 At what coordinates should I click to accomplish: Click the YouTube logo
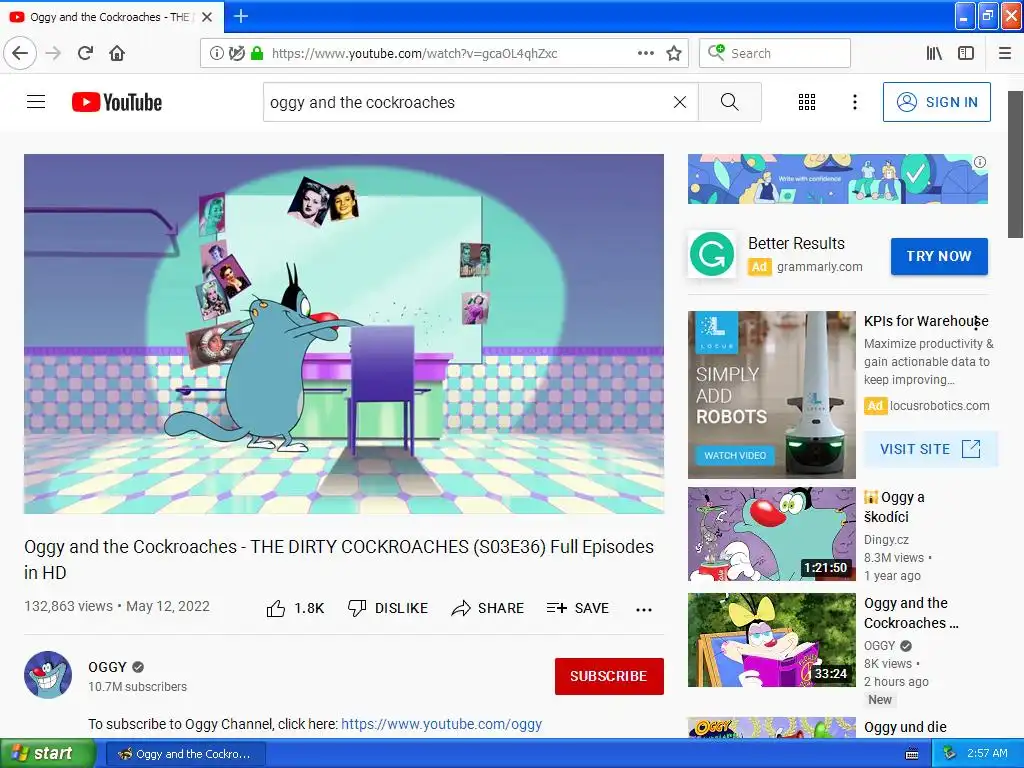[117, 102]
